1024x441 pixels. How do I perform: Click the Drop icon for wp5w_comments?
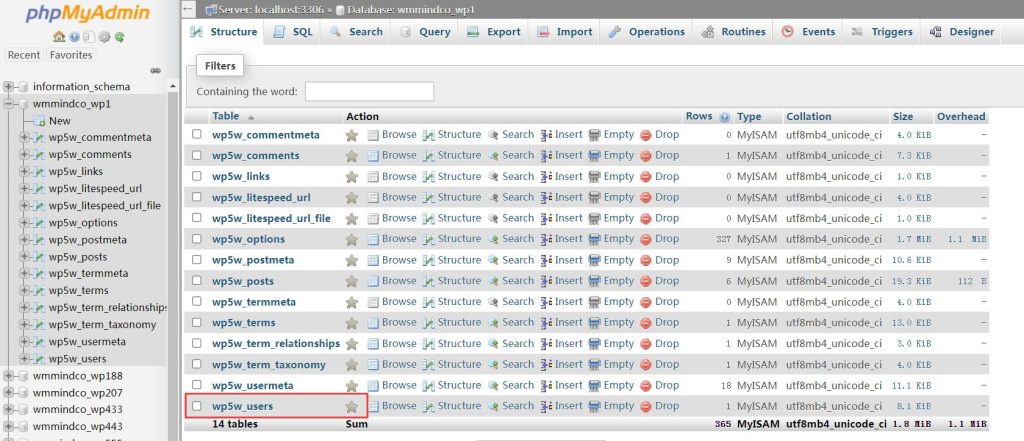click(x=646, y=155)
